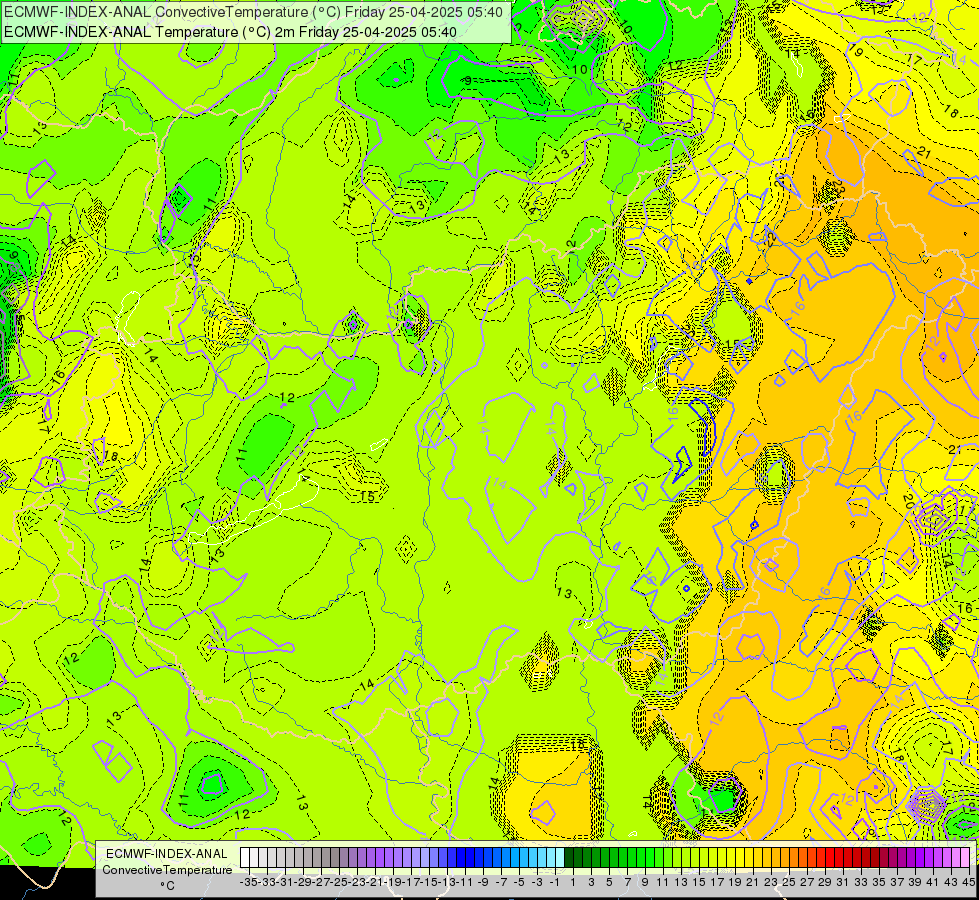Click the legend scale value 43
Image resolution: width=979 pixels, height=900 pixels.
[951, 882]
